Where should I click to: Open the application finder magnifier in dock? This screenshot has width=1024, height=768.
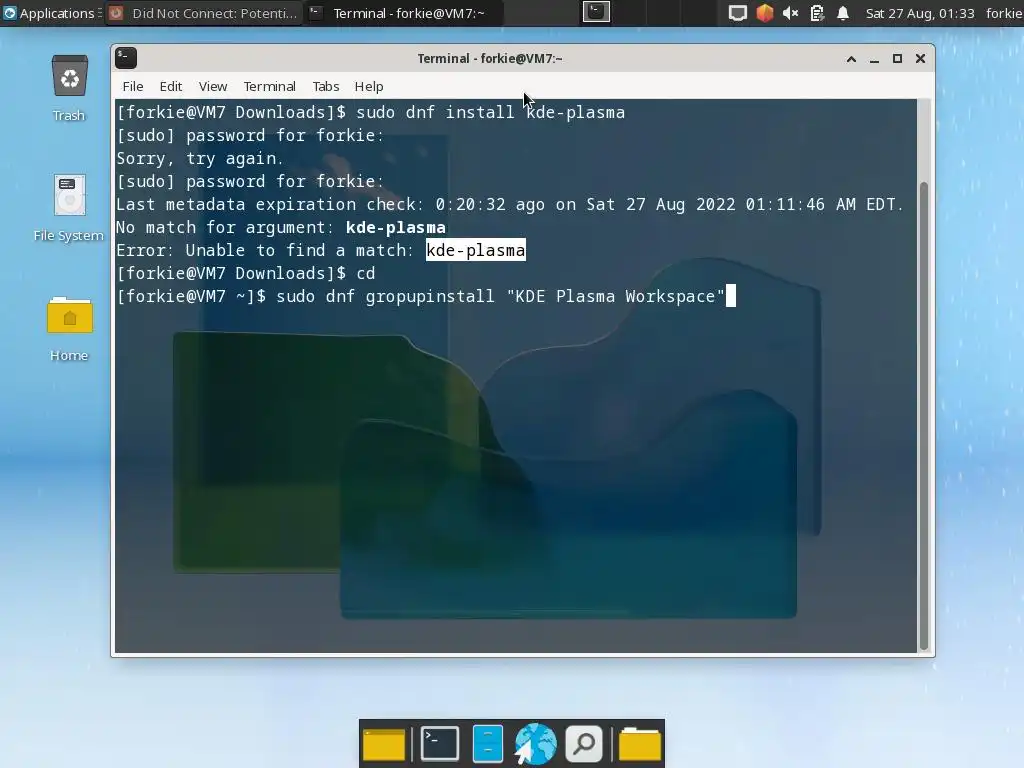pyautogui.click(x=584, y=743)
